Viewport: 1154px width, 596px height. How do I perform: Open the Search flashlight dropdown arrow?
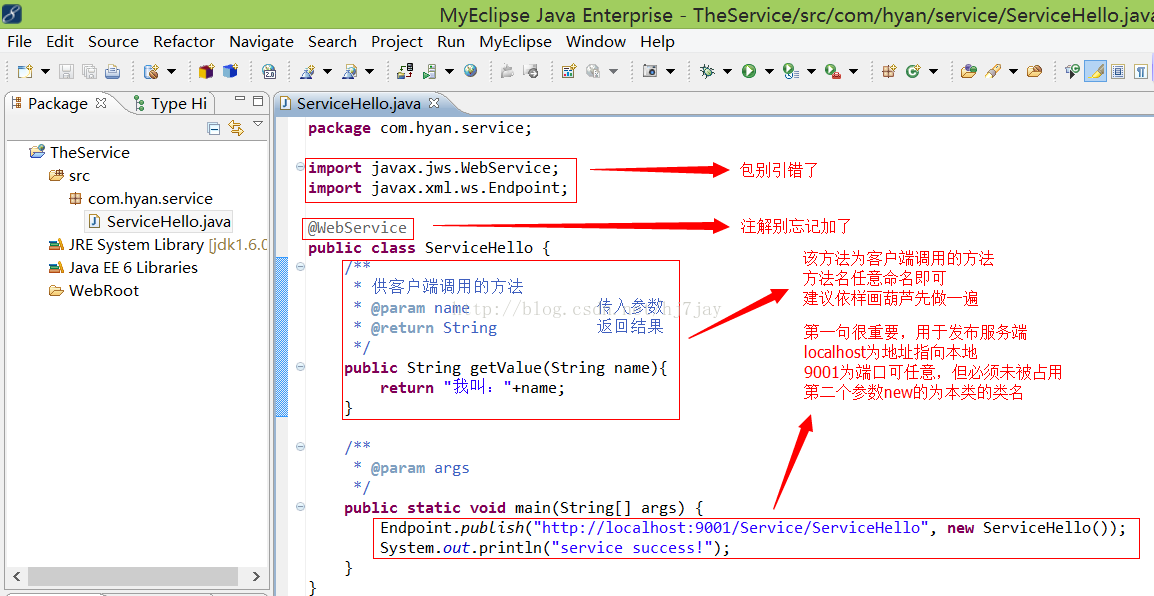[x=1013, y=71]
